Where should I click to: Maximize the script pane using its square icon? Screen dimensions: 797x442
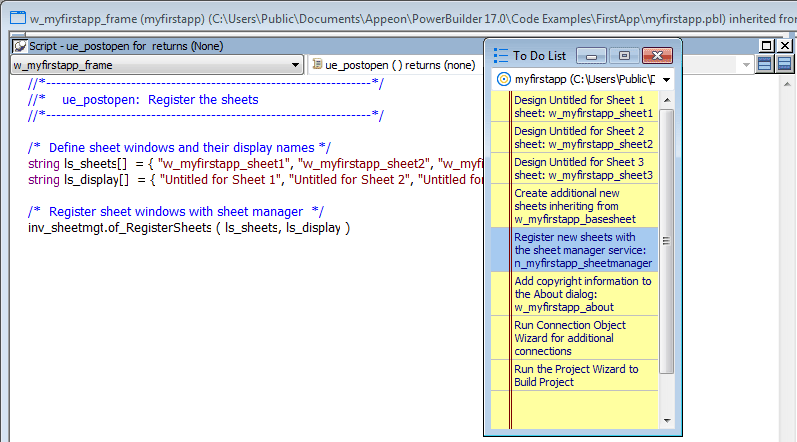point(766,46)
